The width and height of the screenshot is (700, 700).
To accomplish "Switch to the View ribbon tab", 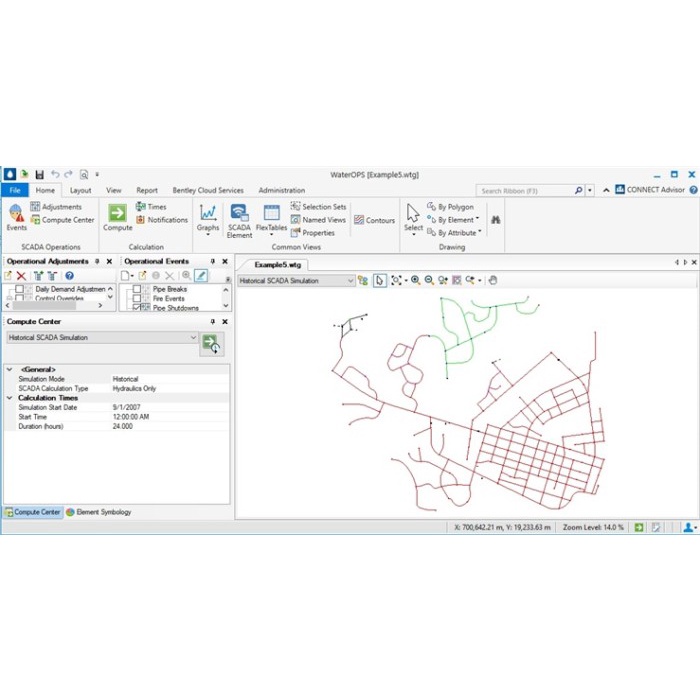I will (113, 190).
